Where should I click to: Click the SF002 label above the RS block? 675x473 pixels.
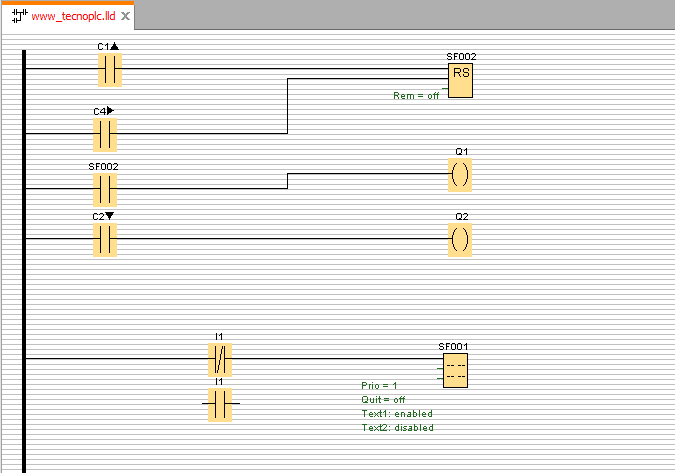[461, 57]
